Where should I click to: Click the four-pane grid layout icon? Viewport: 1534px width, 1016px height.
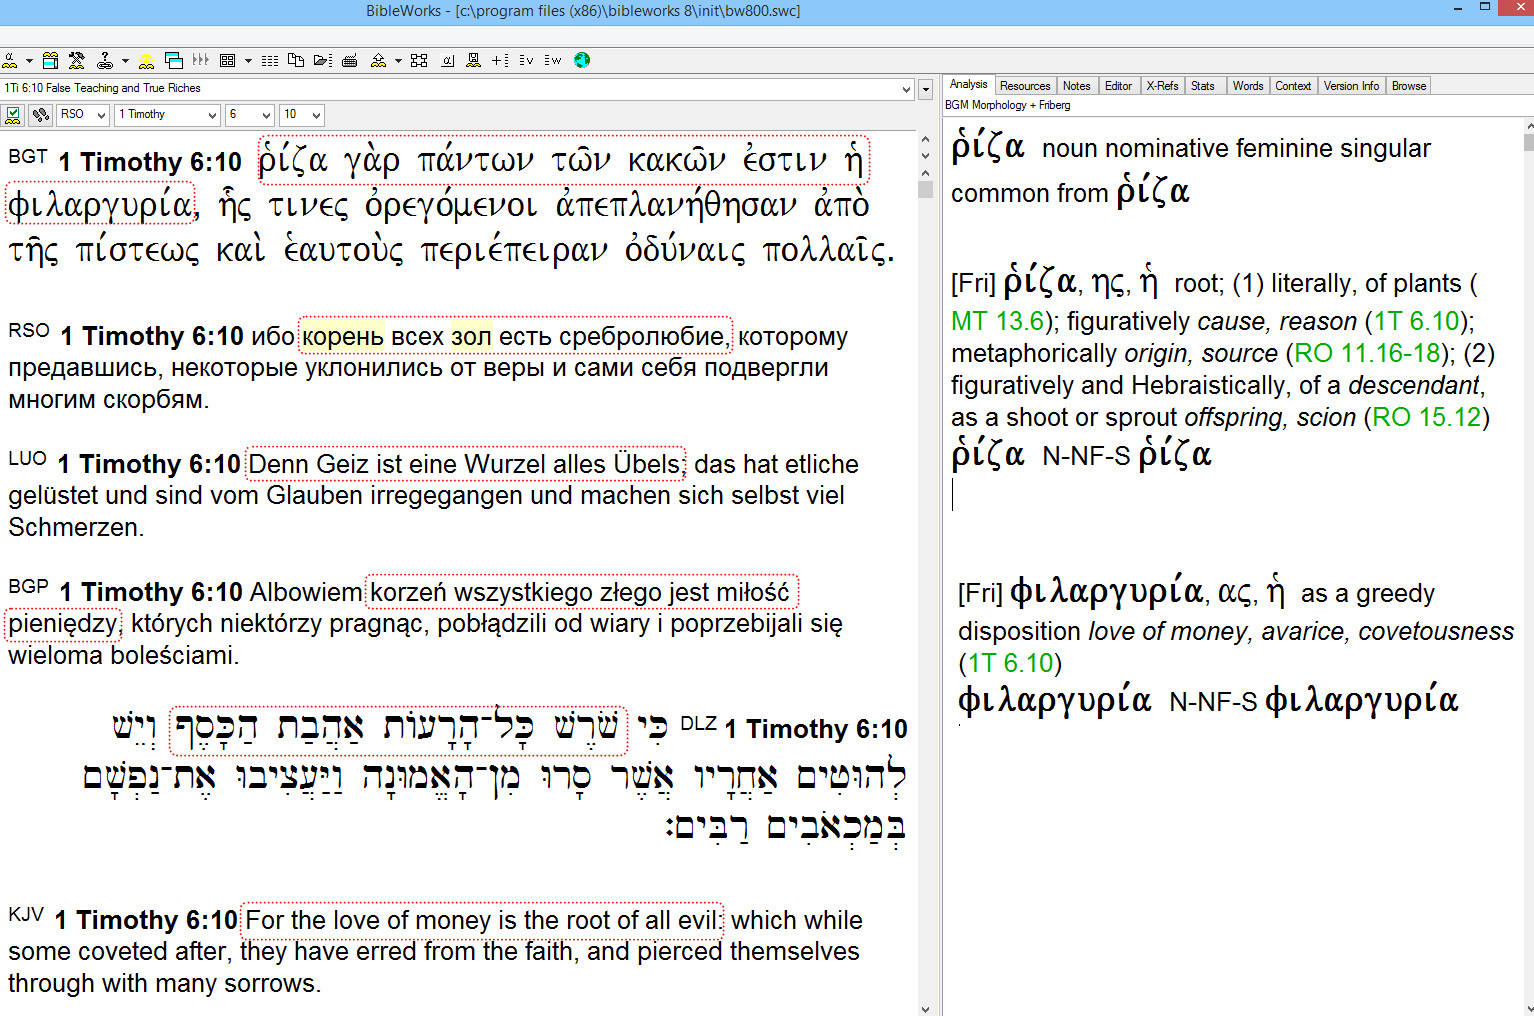[x=228, y=60]
